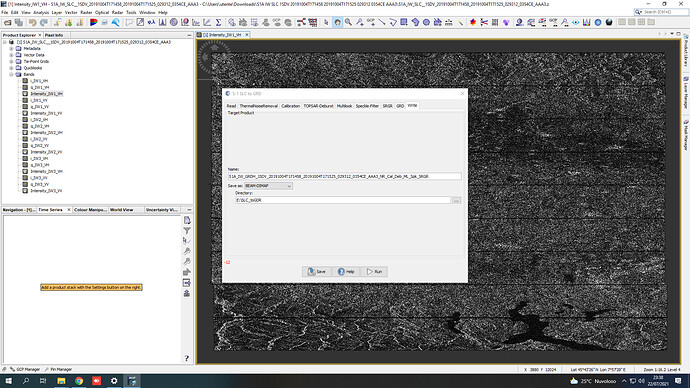The image size is (690, 388).
Task: Open the File menu
Action: pos(5,12)
